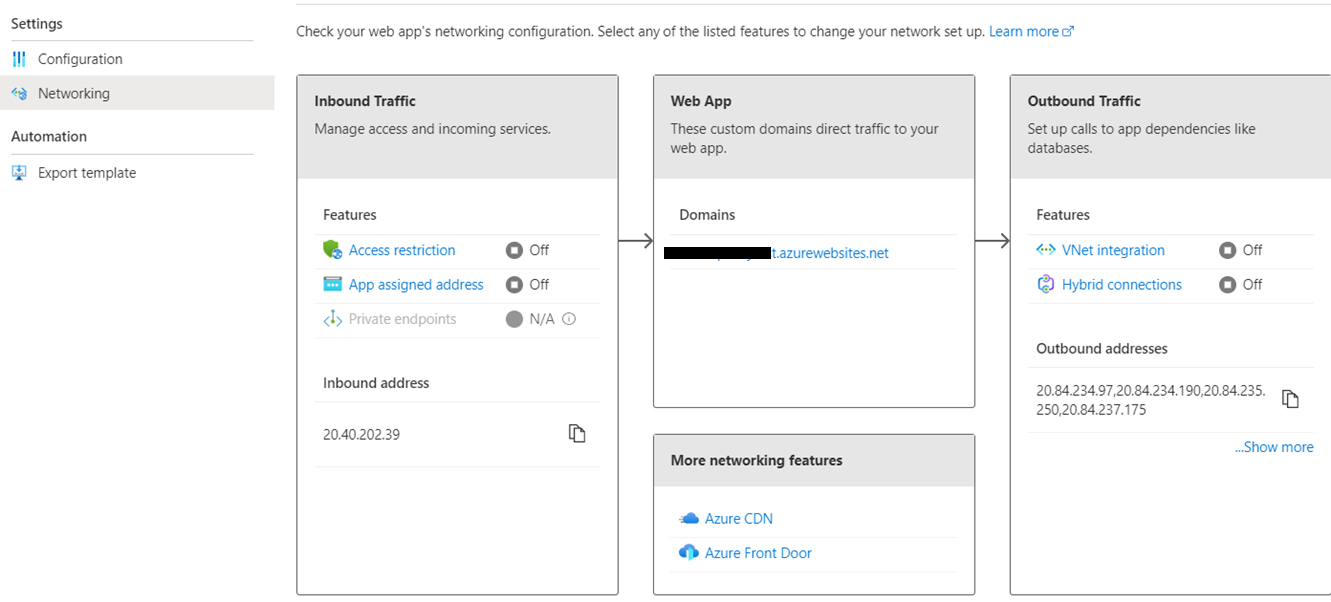1331x602 pixels.
Task: Expand outbound addresses with Show more
Action: [x=1274, y=447]
